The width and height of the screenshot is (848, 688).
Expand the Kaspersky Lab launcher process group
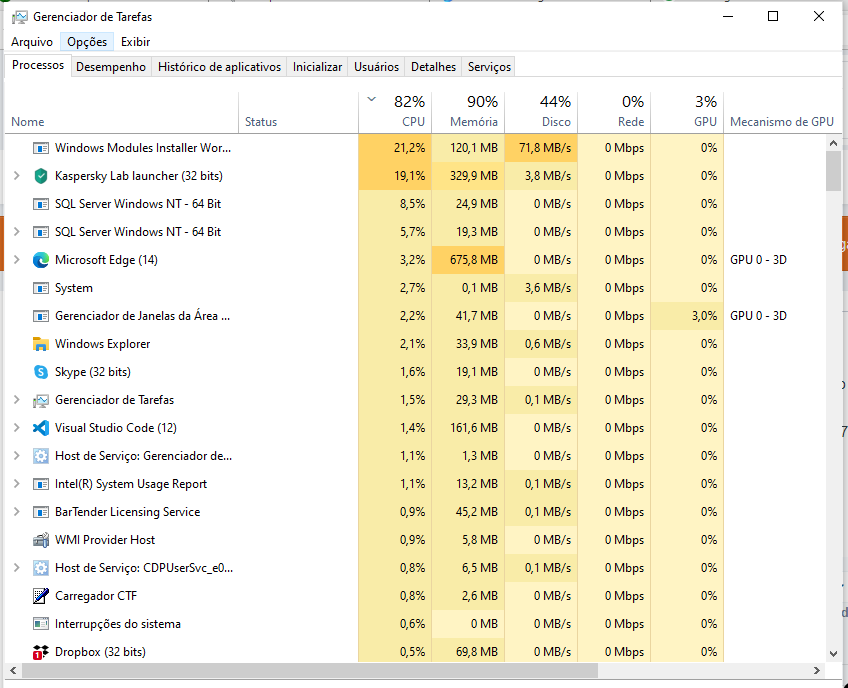point(17,176)
